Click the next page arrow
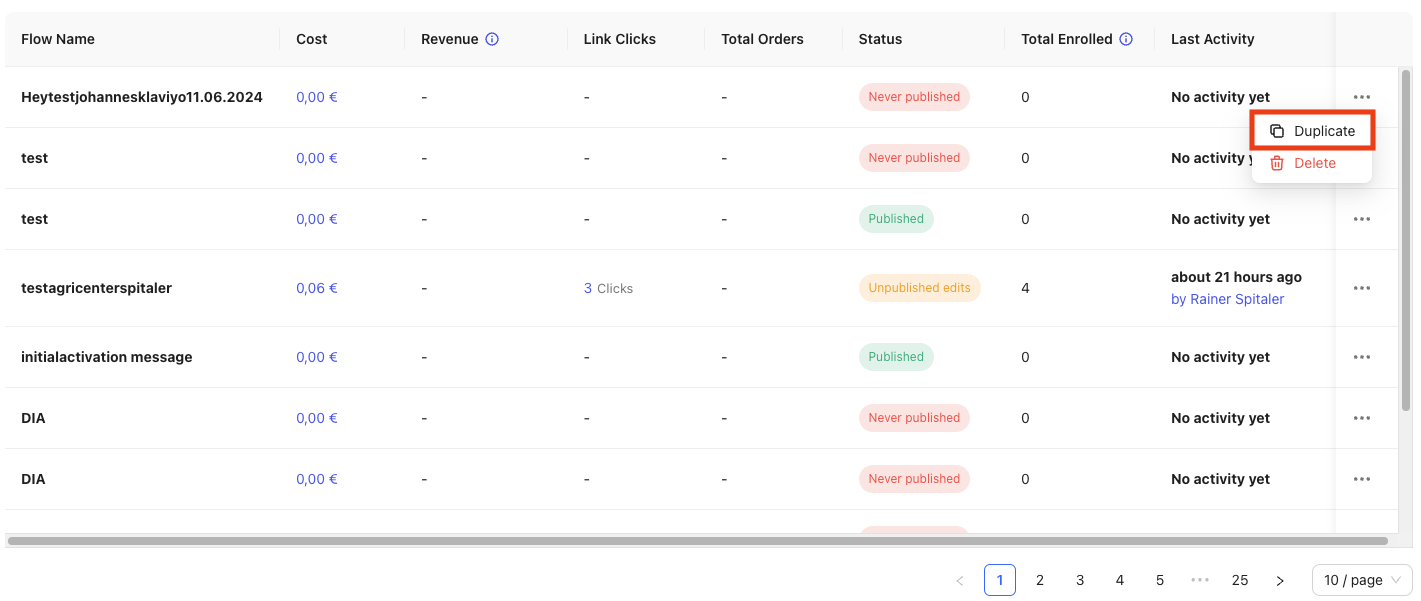 pos(1280,580)
